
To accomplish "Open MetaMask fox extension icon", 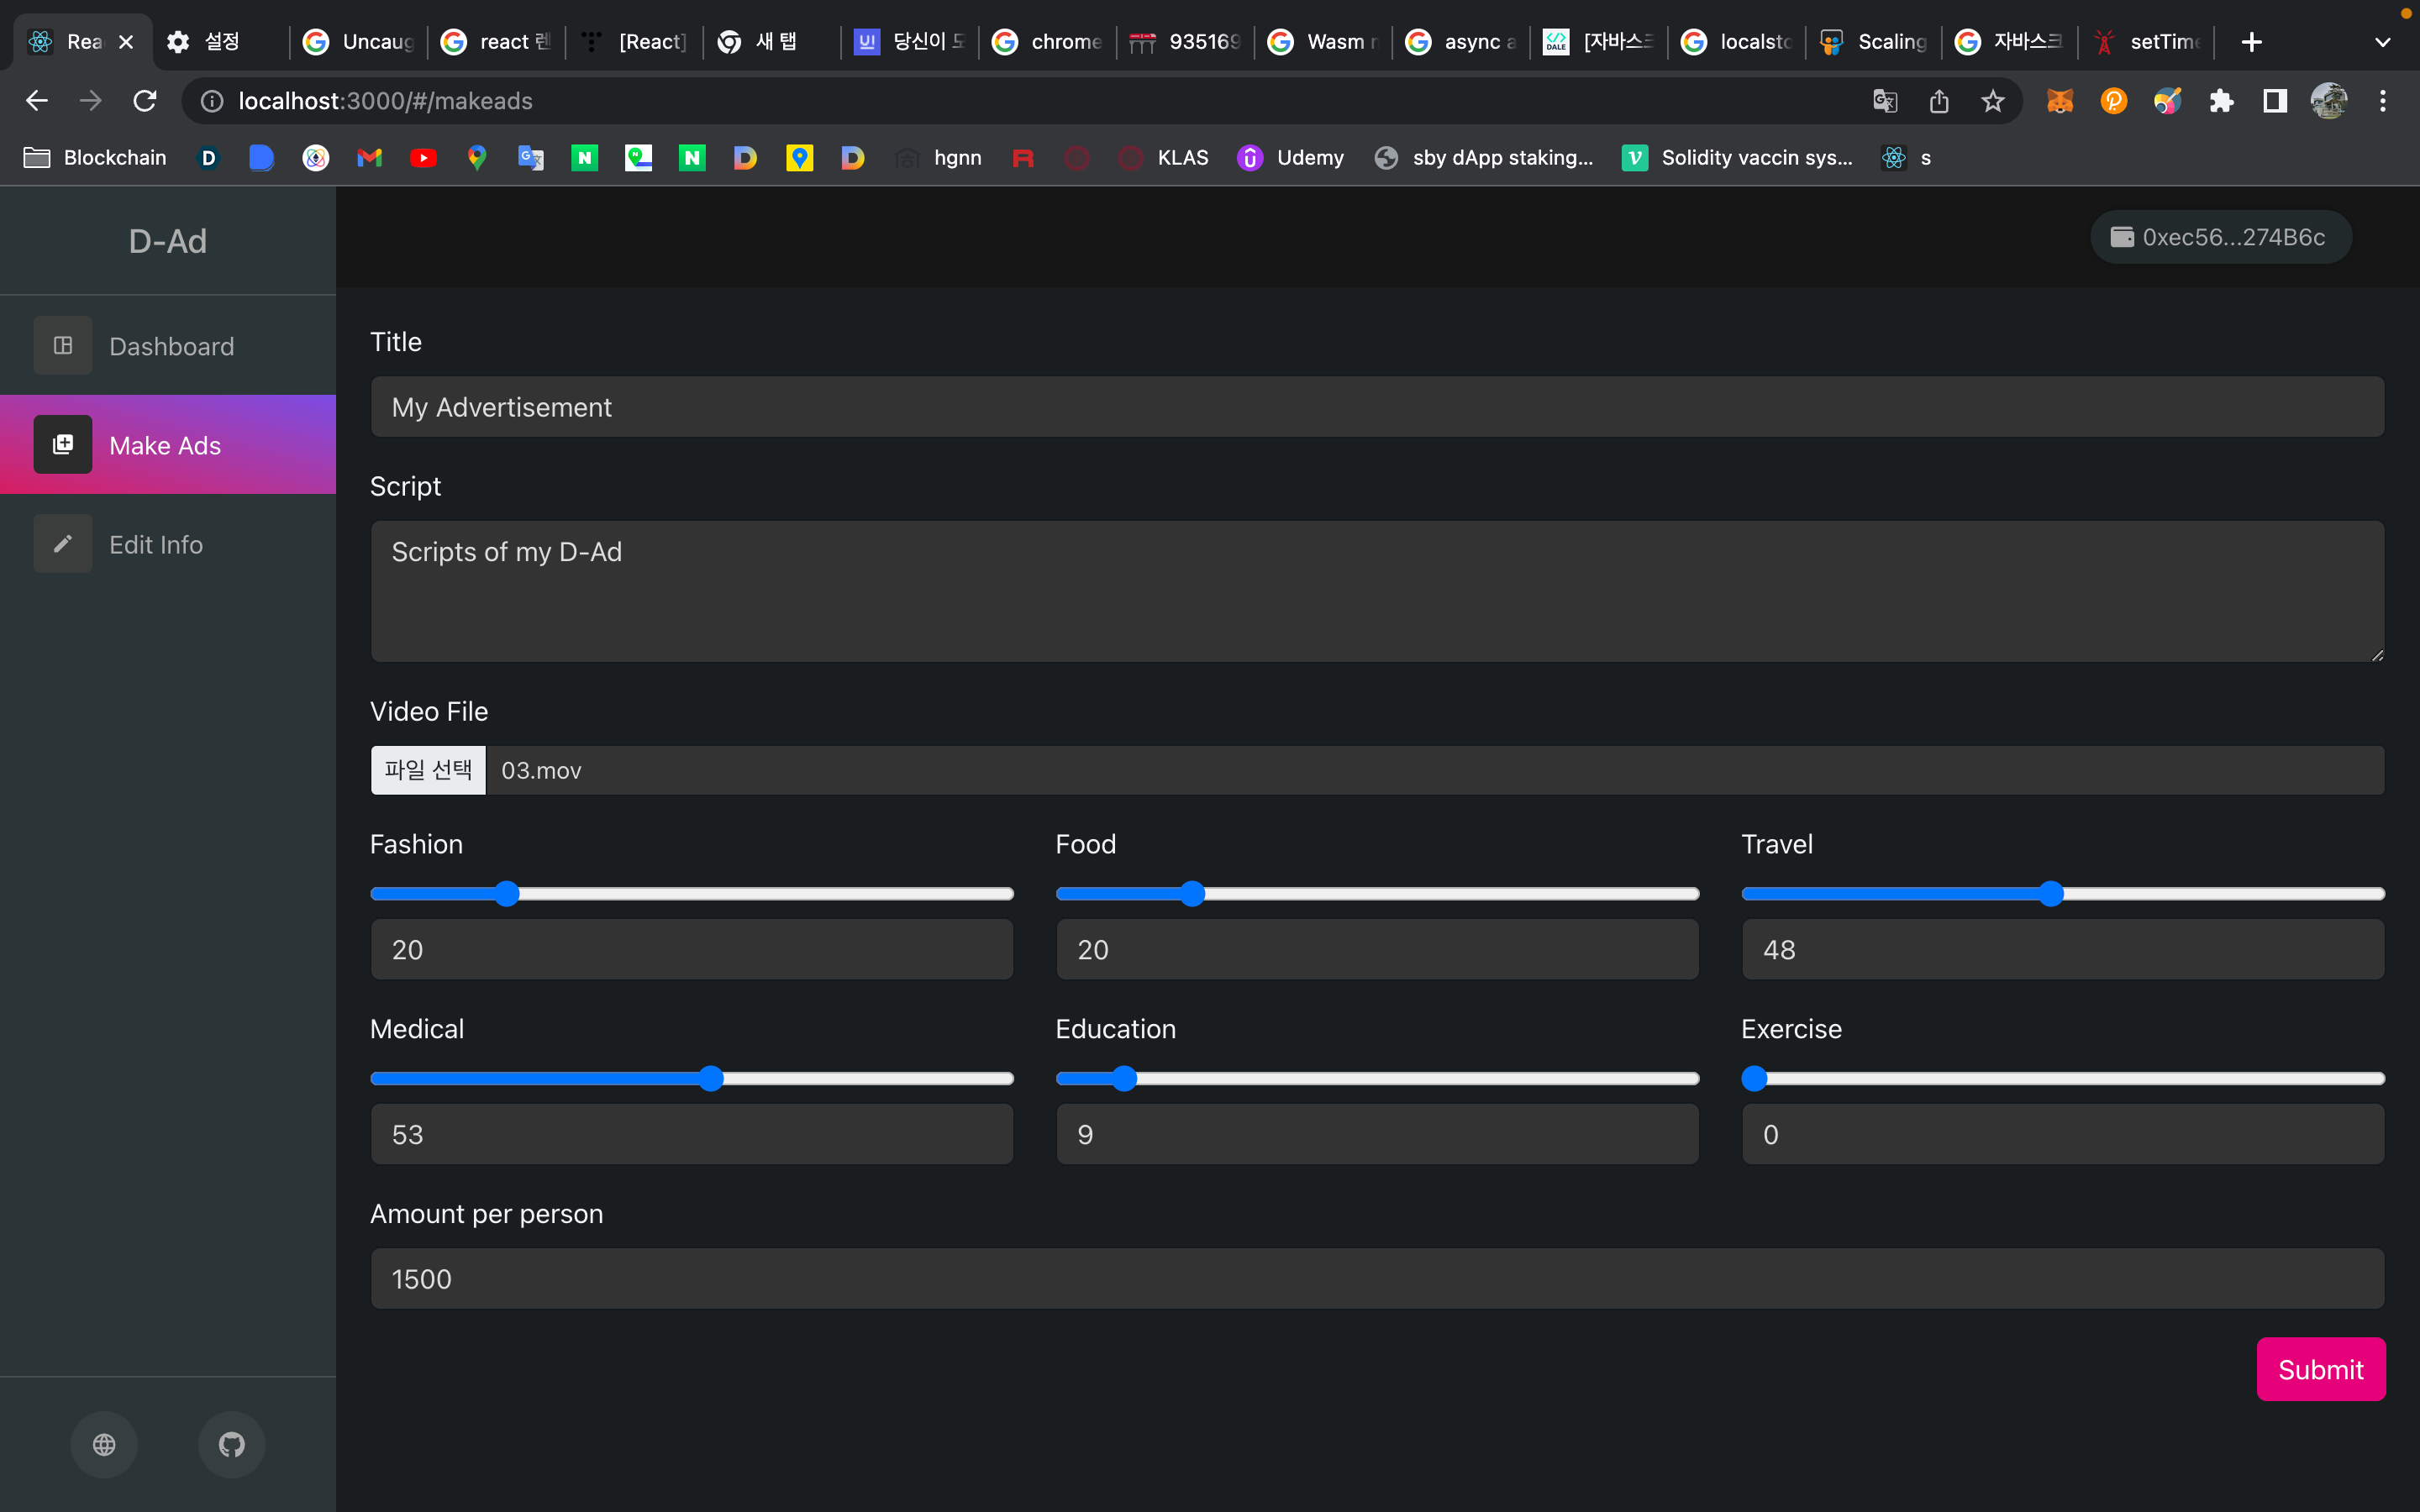I will point(2059,101).
